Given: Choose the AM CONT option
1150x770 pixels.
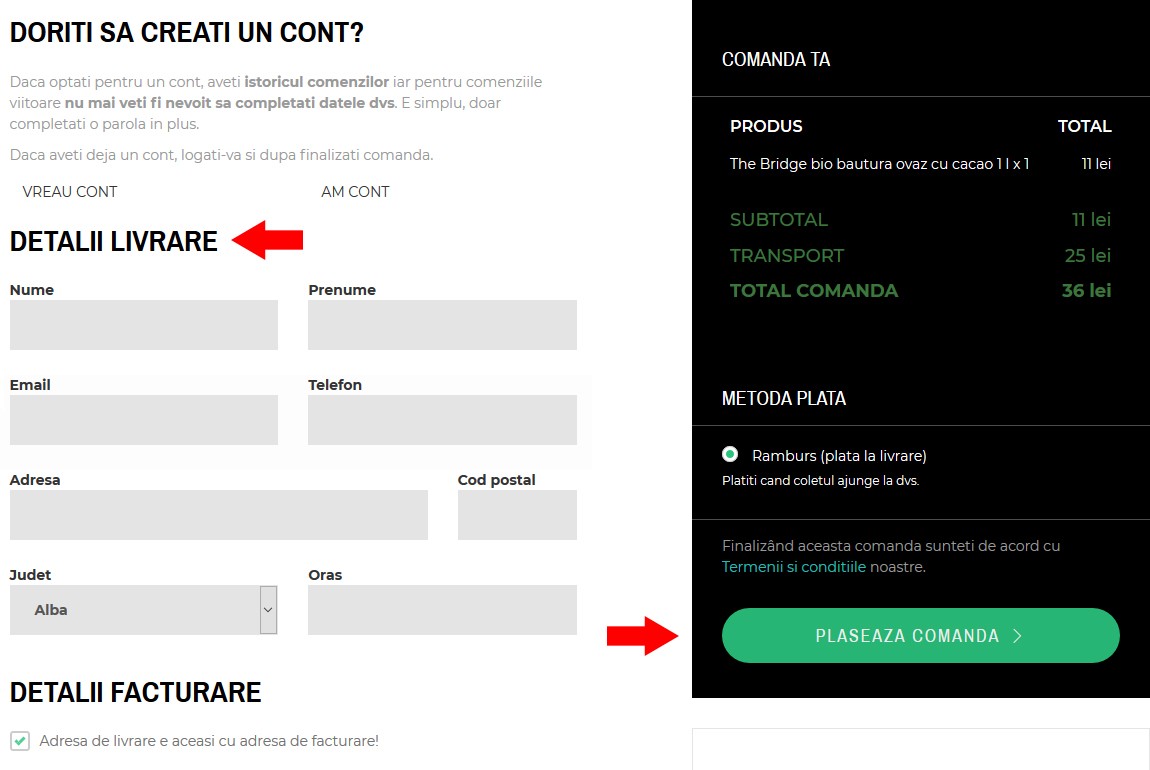Looking at the screenshot, I should click(x=355, y=191).
